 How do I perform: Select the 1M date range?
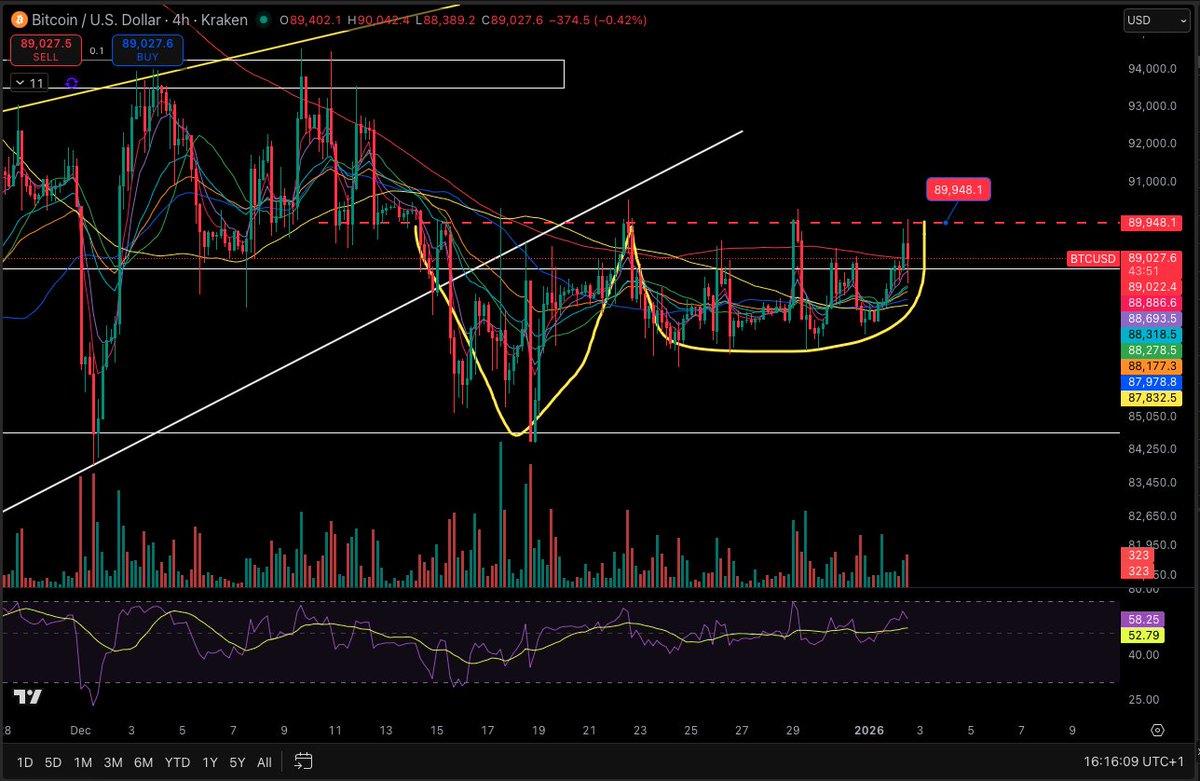click(83, 762)
